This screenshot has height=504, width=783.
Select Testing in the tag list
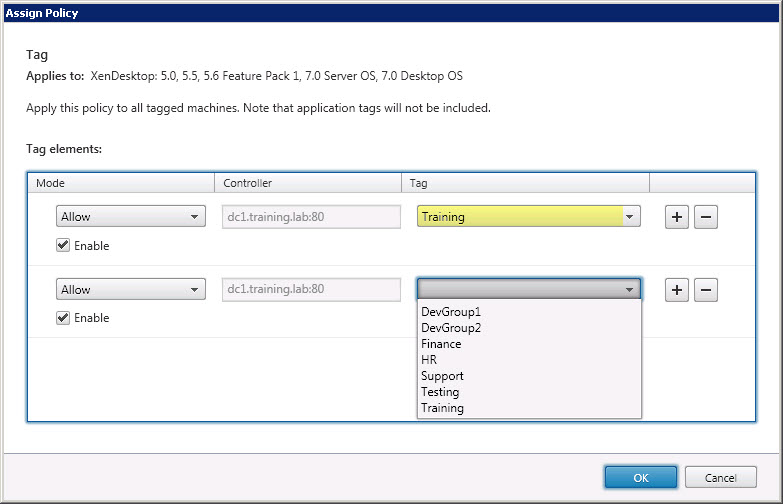tap(440, 392)
